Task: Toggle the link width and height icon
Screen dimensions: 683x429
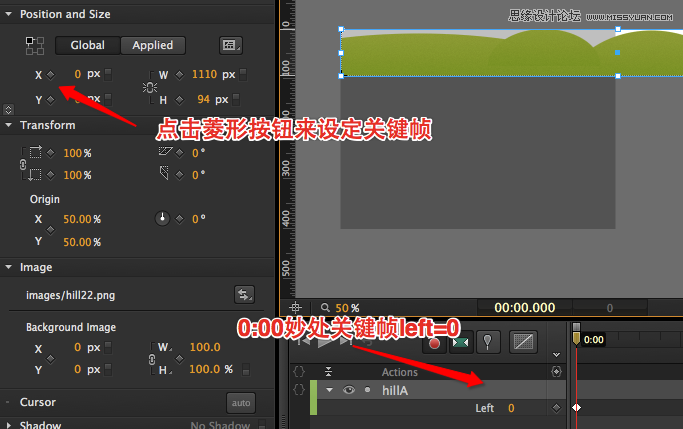Action: point(150,88)
